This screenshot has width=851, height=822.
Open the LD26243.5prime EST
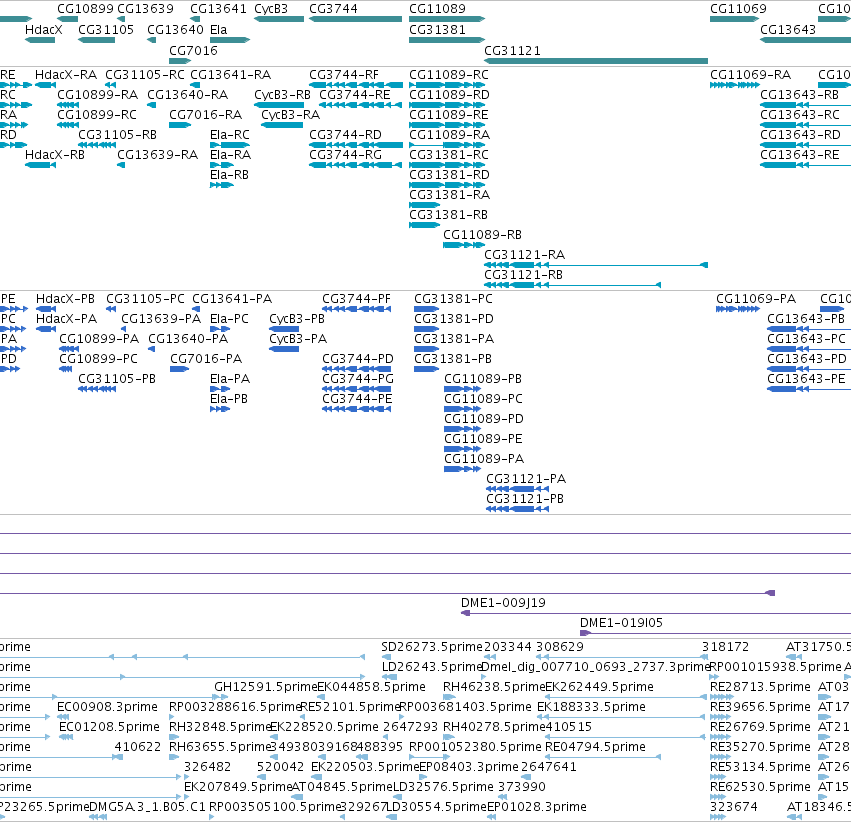(390, 677)
